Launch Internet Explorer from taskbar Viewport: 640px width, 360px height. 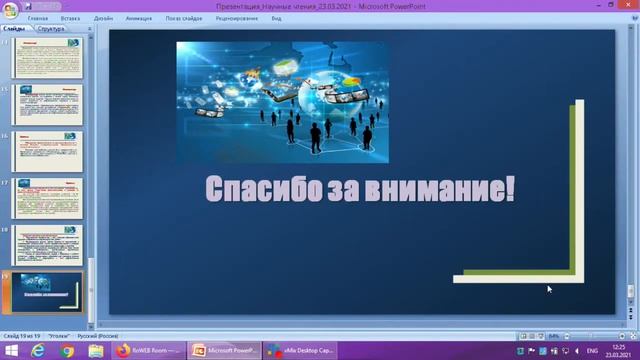(x=38, y=351)
